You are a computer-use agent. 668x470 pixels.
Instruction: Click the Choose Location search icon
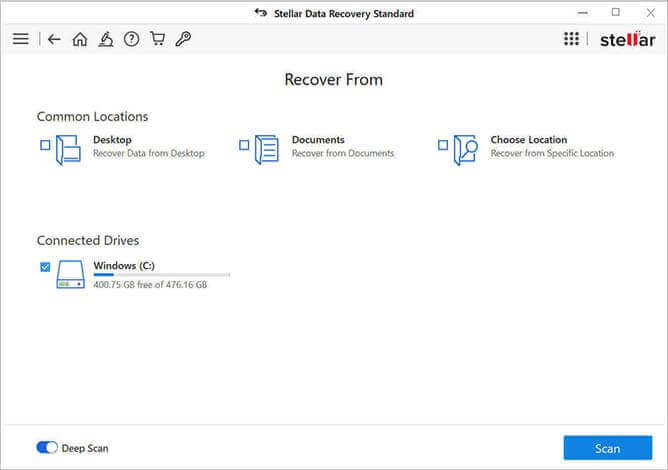pyautogui.click(x=465, y=150)
